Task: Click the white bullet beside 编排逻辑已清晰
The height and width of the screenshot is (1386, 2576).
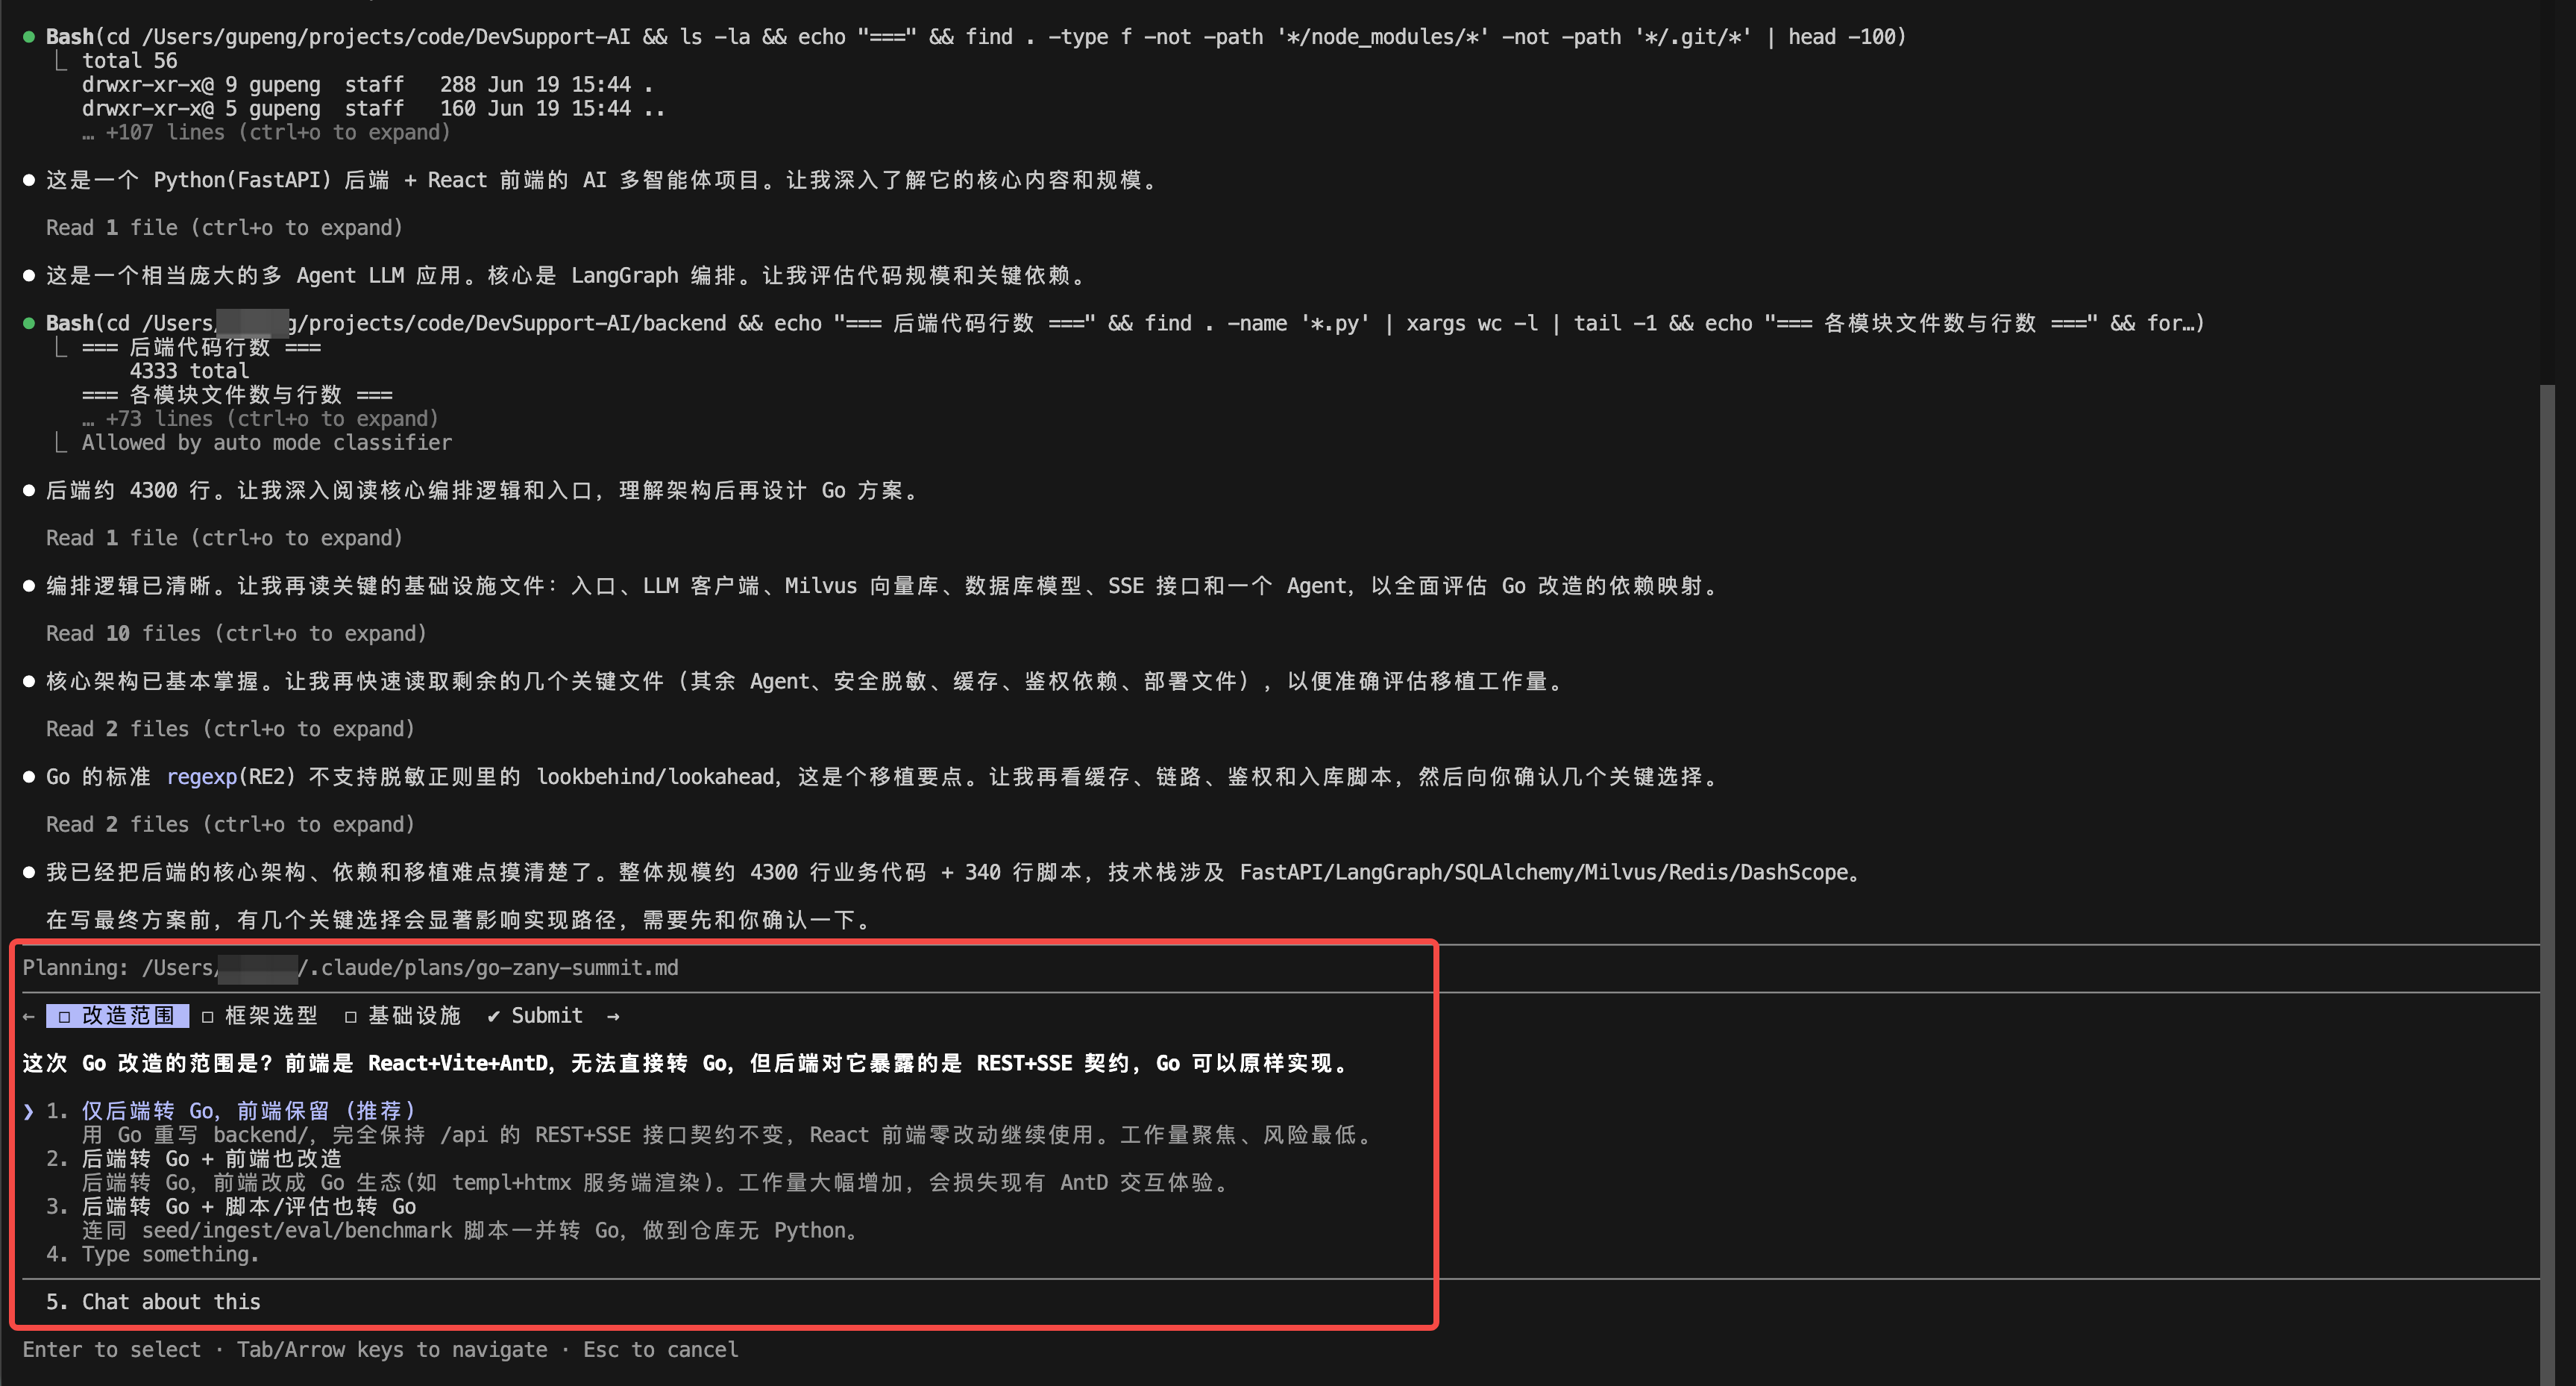Action: [28, 586]
